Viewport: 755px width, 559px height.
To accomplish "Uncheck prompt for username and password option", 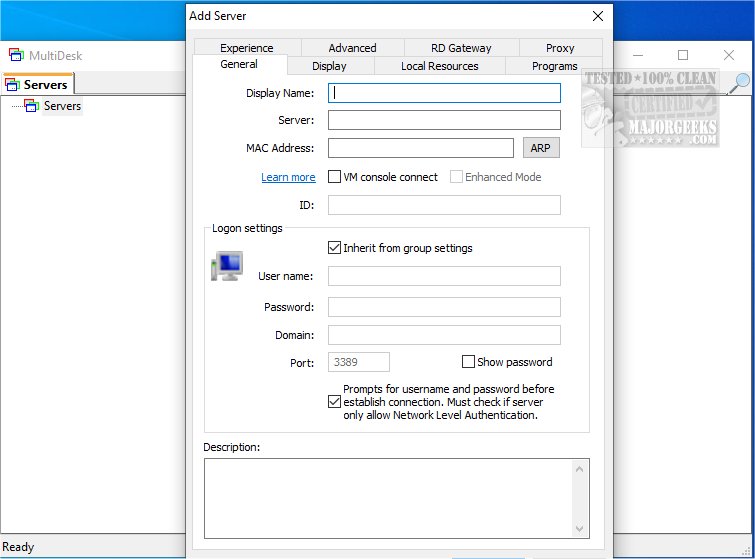I will pos(335,402).
